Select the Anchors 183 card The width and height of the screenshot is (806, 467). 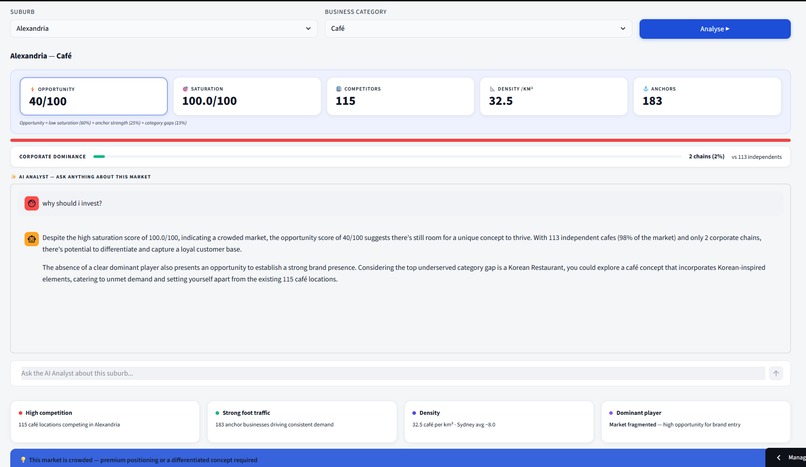click(707, 96)
